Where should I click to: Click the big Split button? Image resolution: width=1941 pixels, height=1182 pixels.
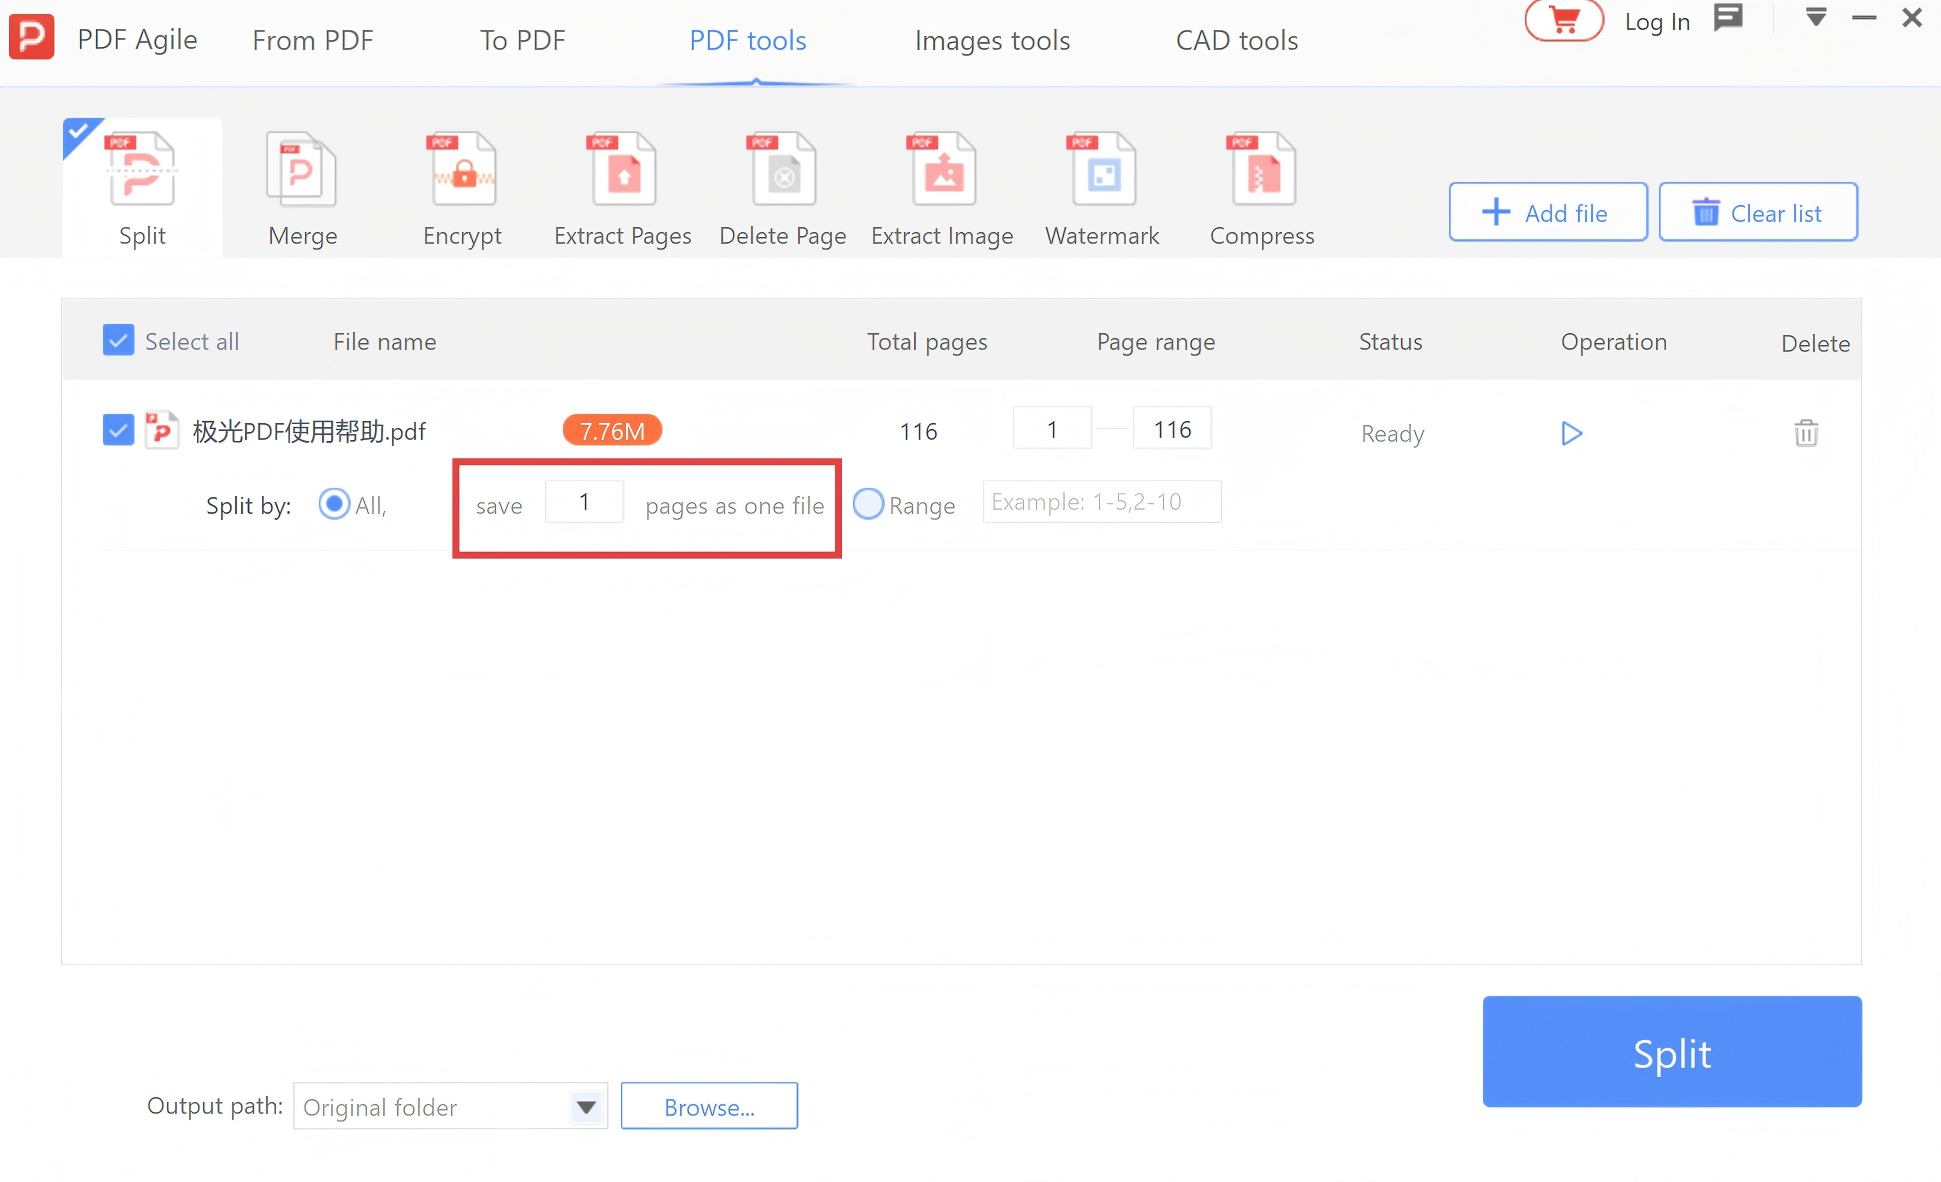tap(1672, 1051)
